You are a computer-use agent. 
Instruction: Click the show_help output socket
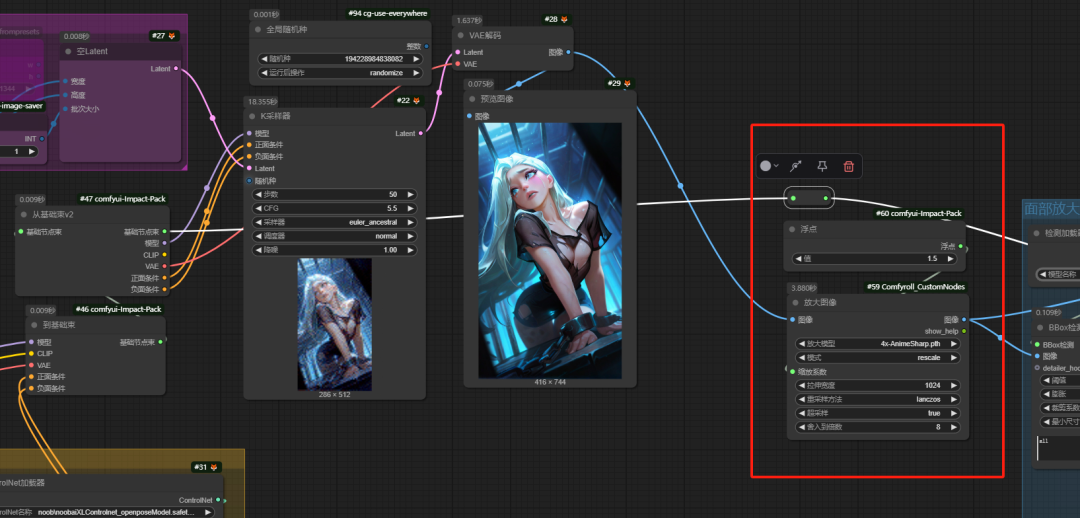[x=964, y=331]
